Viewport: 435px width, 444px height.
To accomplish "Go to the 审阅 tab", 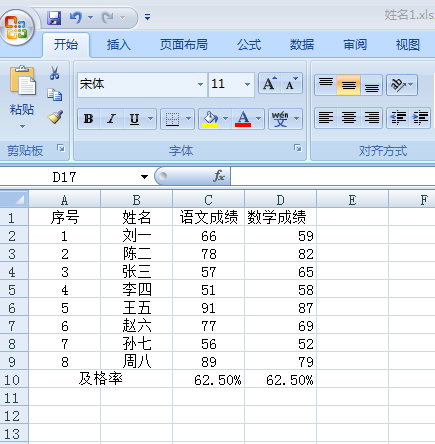I will pyautogui.click(x=355, y=44).
